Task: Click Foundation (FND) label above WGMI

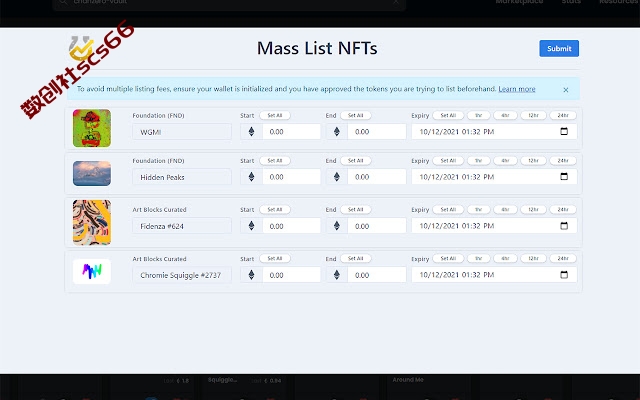Action: pos(158,116)
